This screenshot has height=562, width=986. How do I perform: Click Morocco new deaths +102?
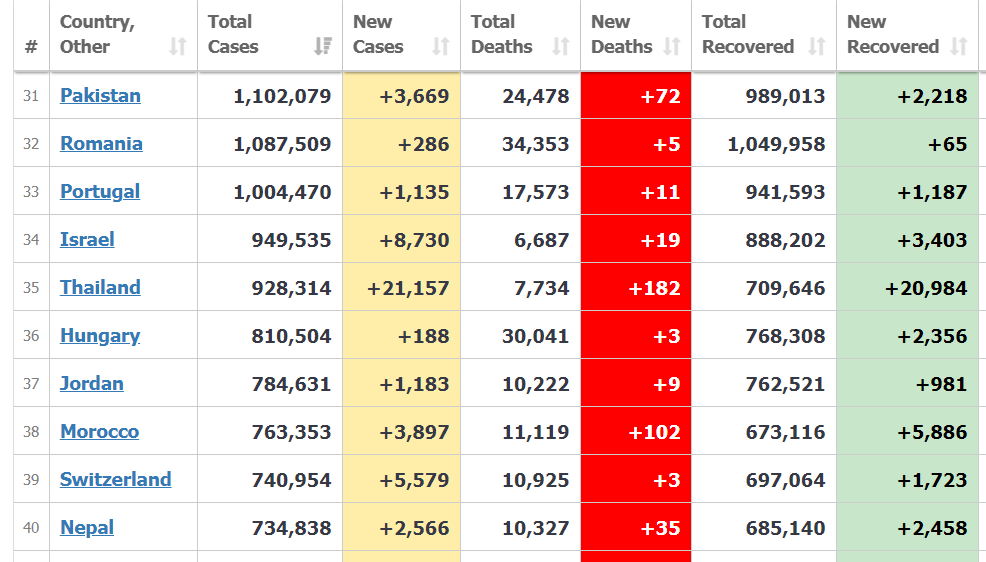click(x=655, y=432)
